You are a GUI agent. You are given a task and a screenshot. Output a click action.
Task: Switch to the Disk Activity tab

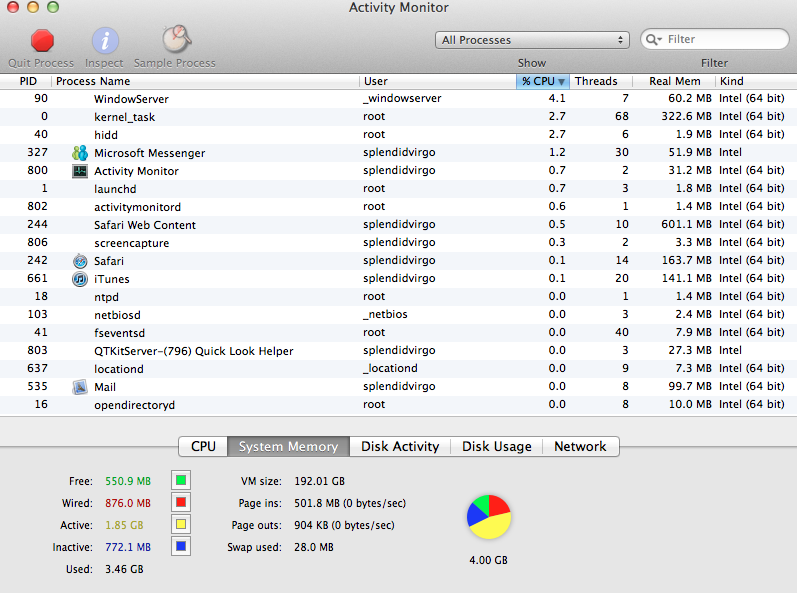pyautogui.click(x=400, y=446)
